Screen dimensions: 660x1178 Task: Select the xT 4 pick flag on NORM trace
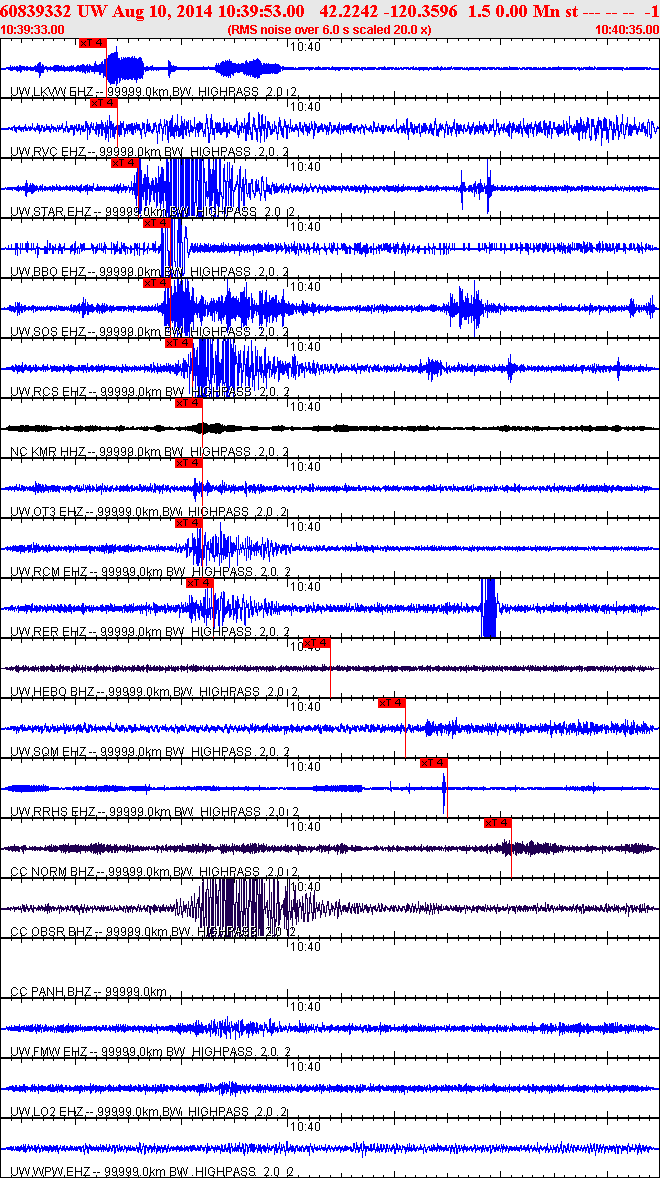tap(498, 823)
